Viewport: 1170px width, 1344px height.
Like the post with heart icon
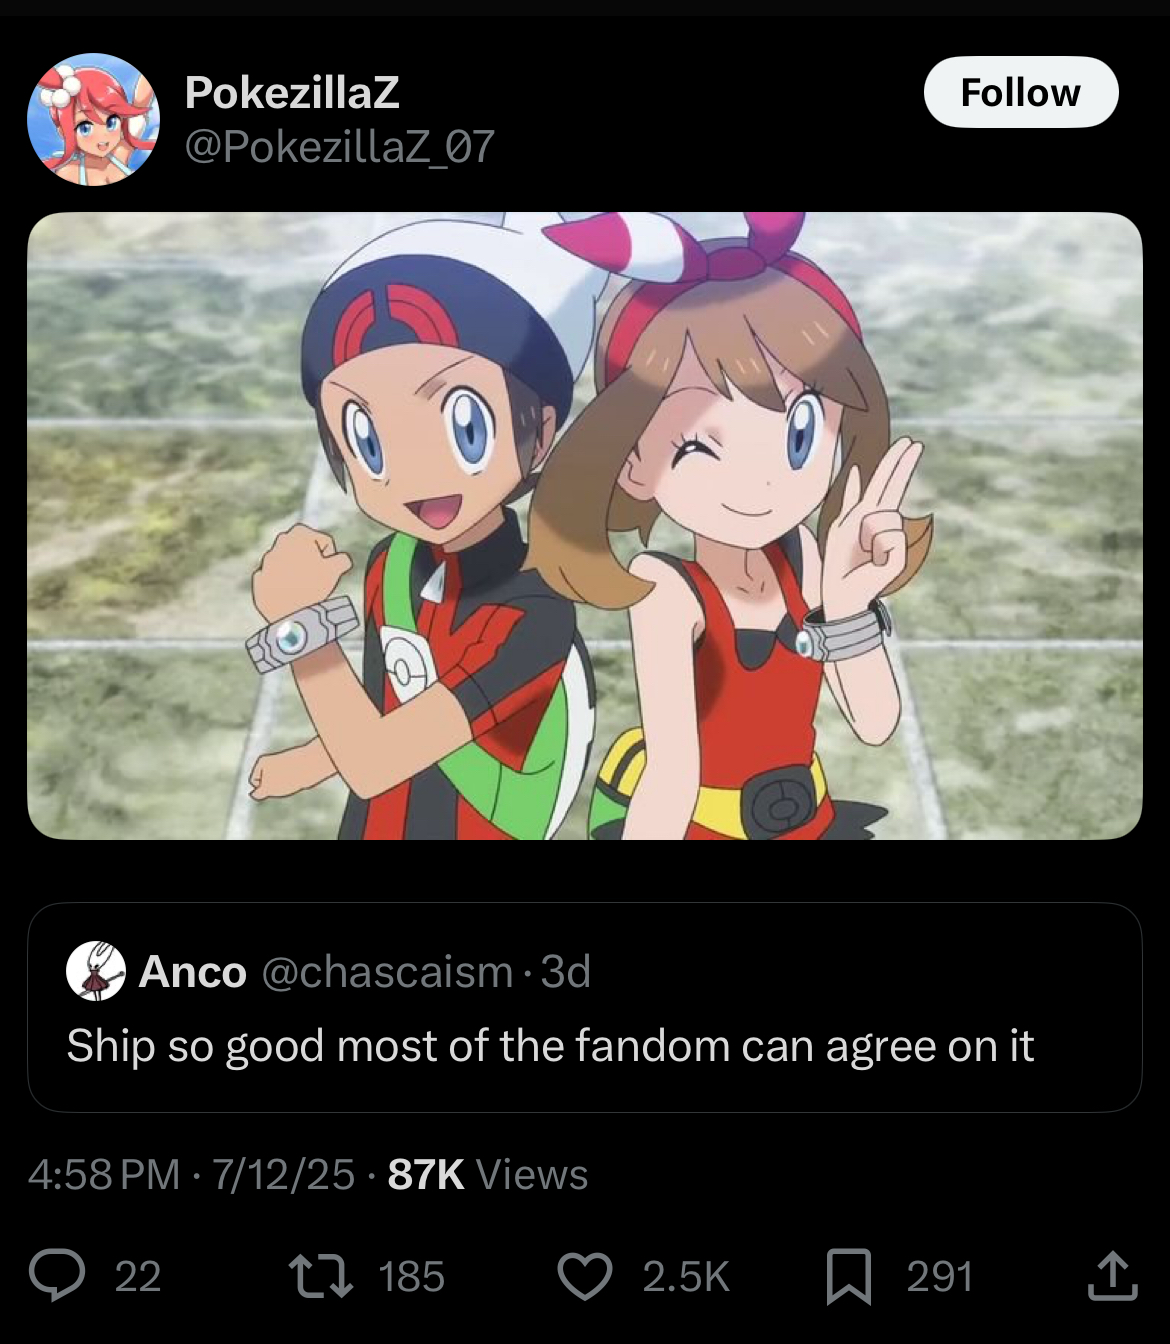(x=584, y=1277)
